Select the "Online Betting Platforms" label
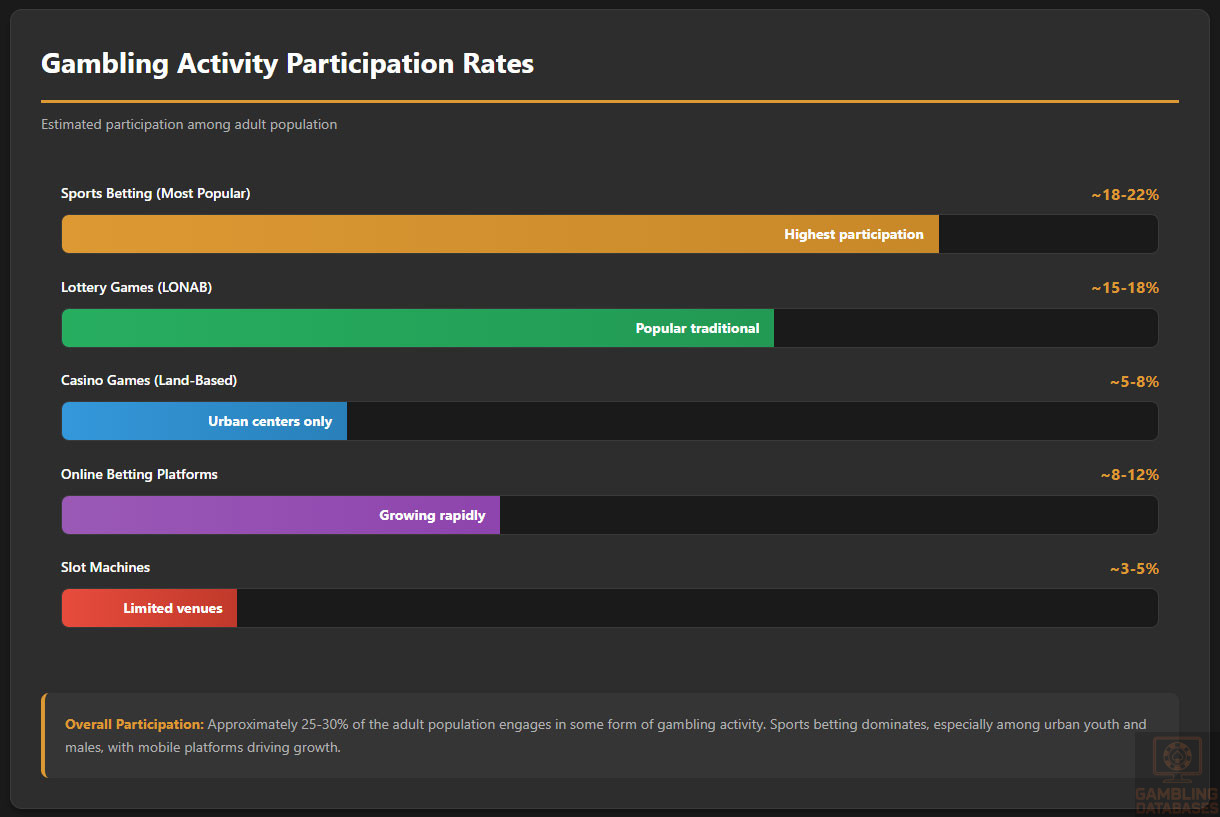Screen dimensions: 1220x817 139,474
